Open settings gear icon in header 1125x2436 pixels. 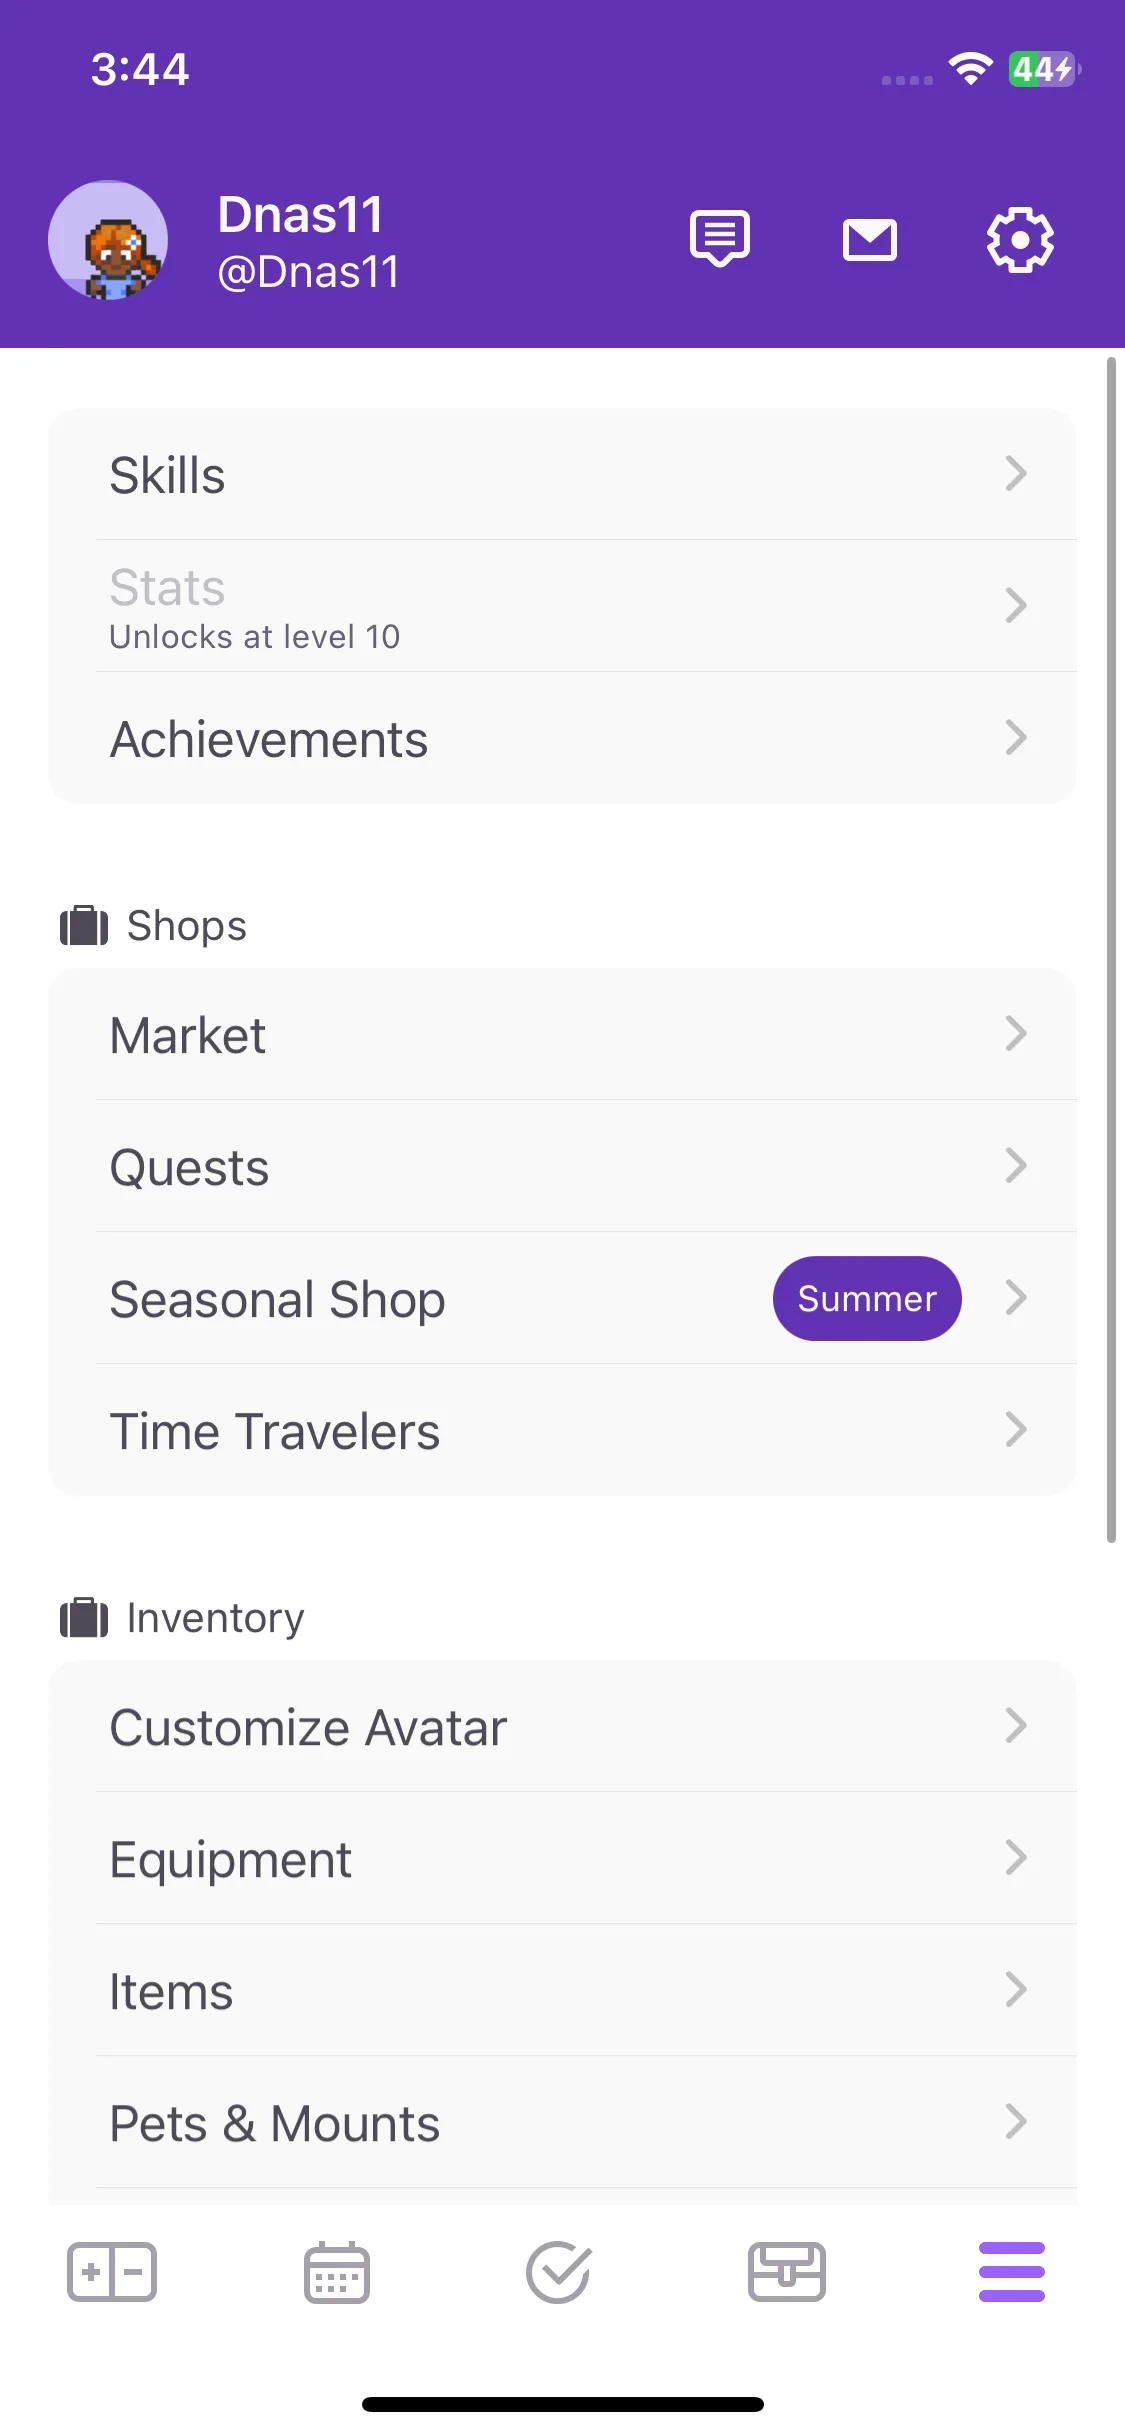click(1020, 240)
